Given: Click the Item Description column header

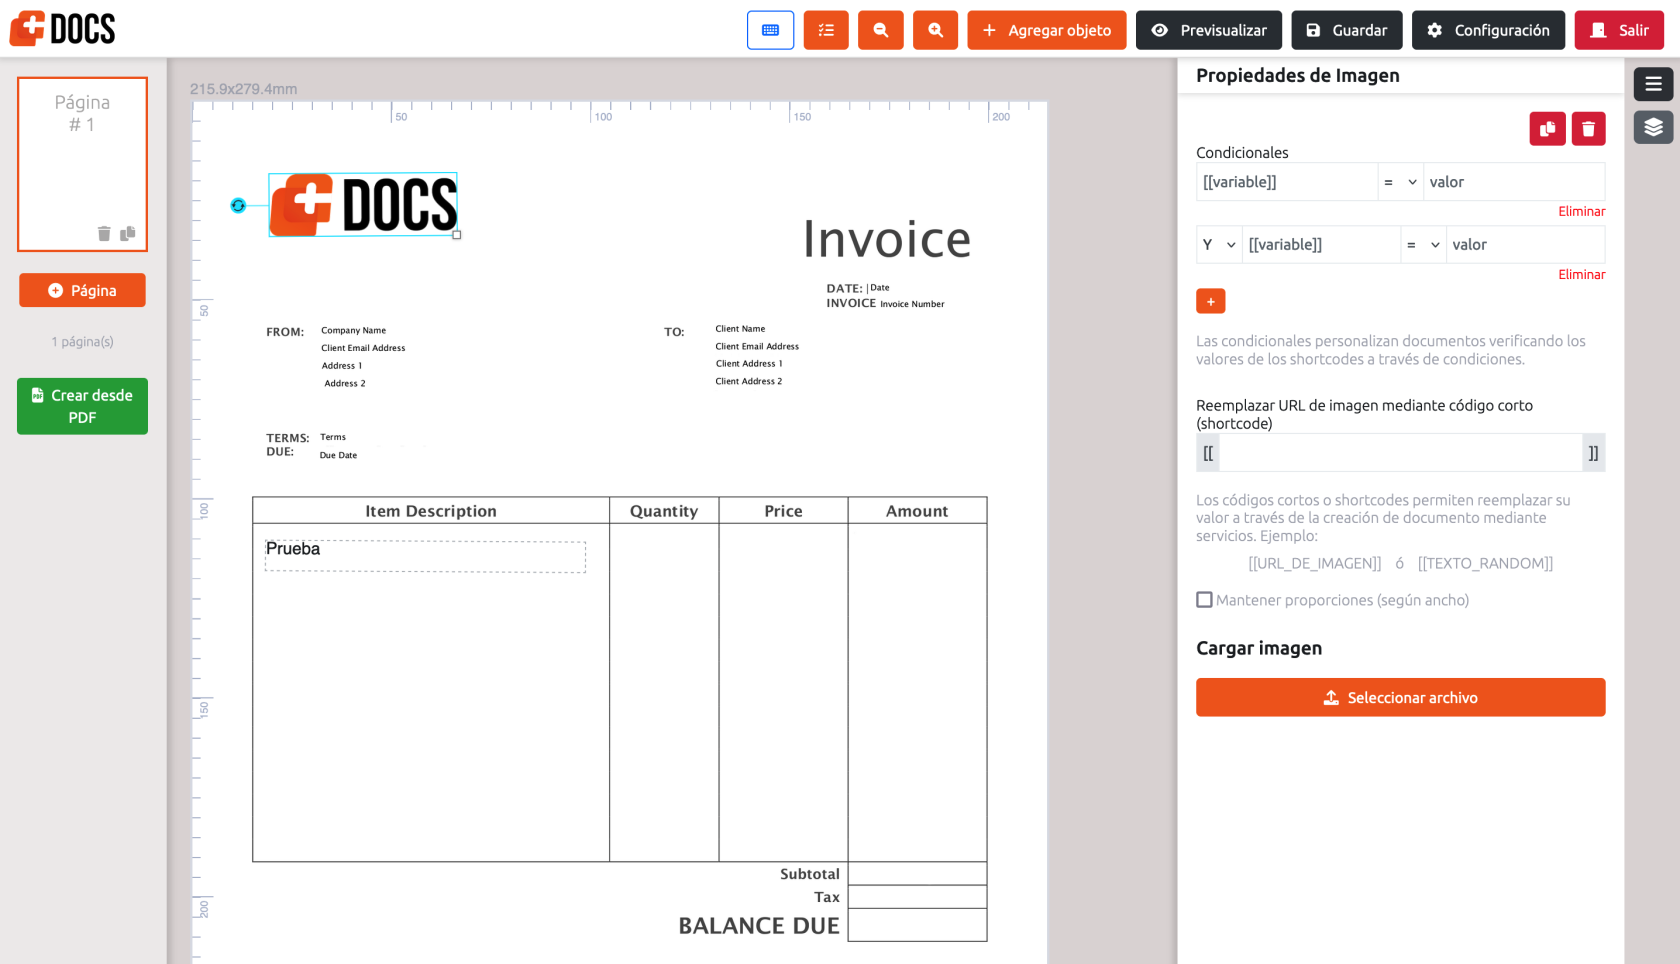Looking at the screenshot, I should 431,511.
